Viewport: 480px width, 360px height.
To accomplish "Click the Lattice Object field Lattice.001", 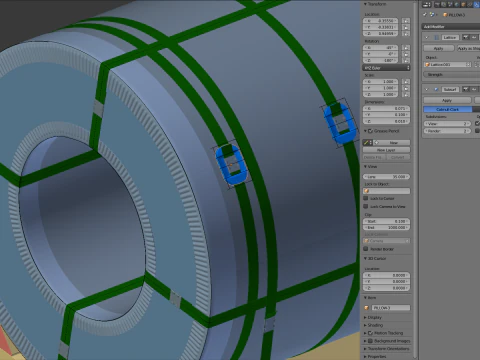I will (x=448, y=64).
